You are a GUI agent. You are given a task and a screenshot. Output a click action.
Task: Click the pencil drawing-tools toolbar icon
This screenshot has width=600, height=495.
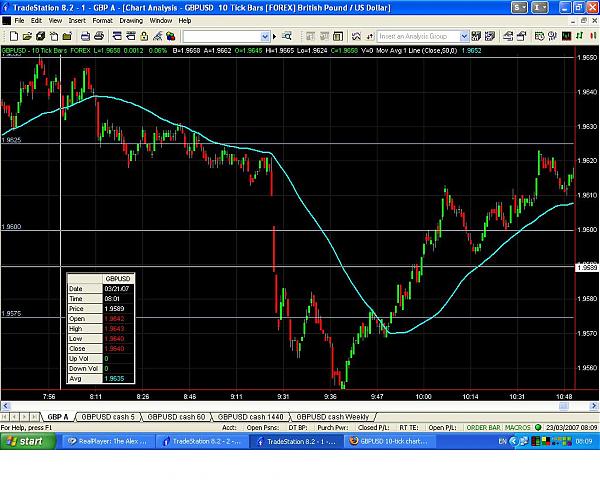157,36
